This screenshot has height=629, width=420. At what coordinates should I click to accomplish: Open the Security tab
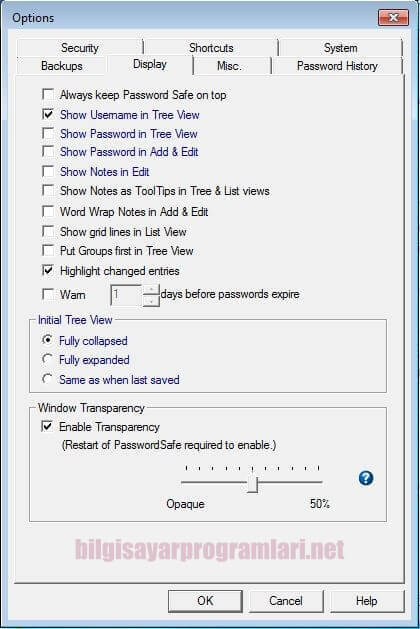(79, 48)
